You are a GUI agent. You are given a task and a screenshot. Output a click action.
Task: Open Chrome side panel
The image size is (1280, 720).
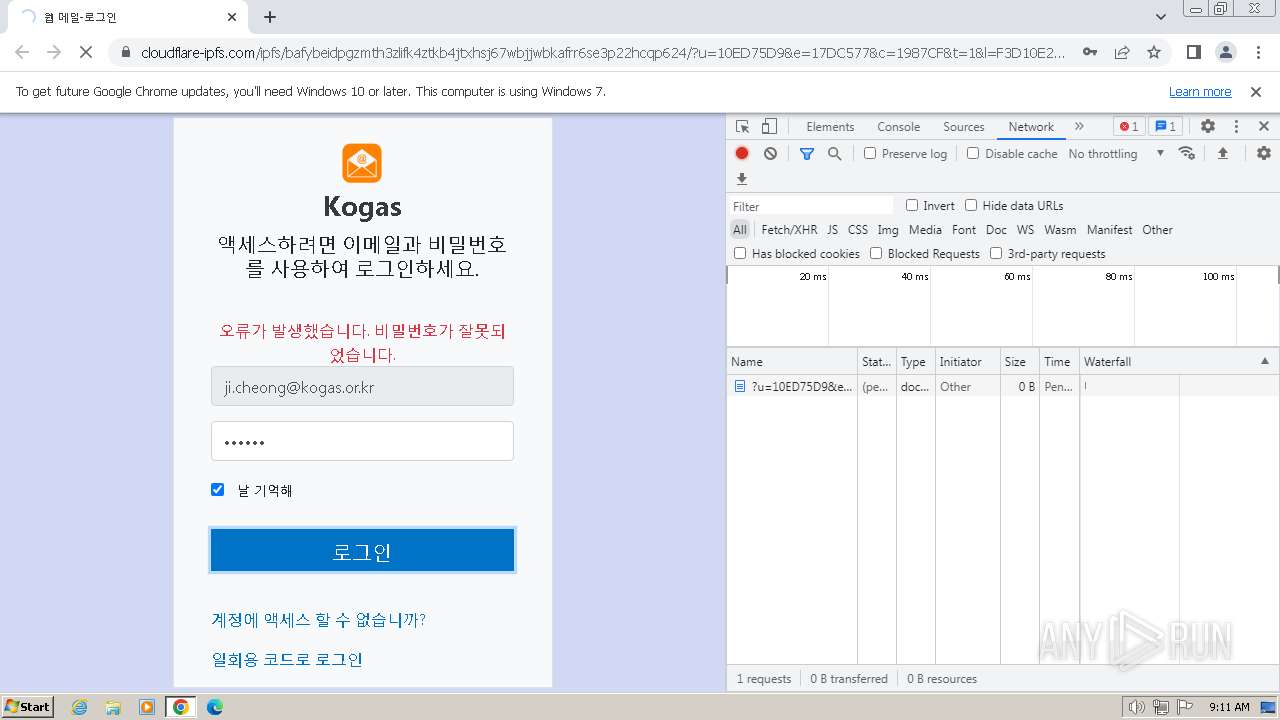(1193, 52)
